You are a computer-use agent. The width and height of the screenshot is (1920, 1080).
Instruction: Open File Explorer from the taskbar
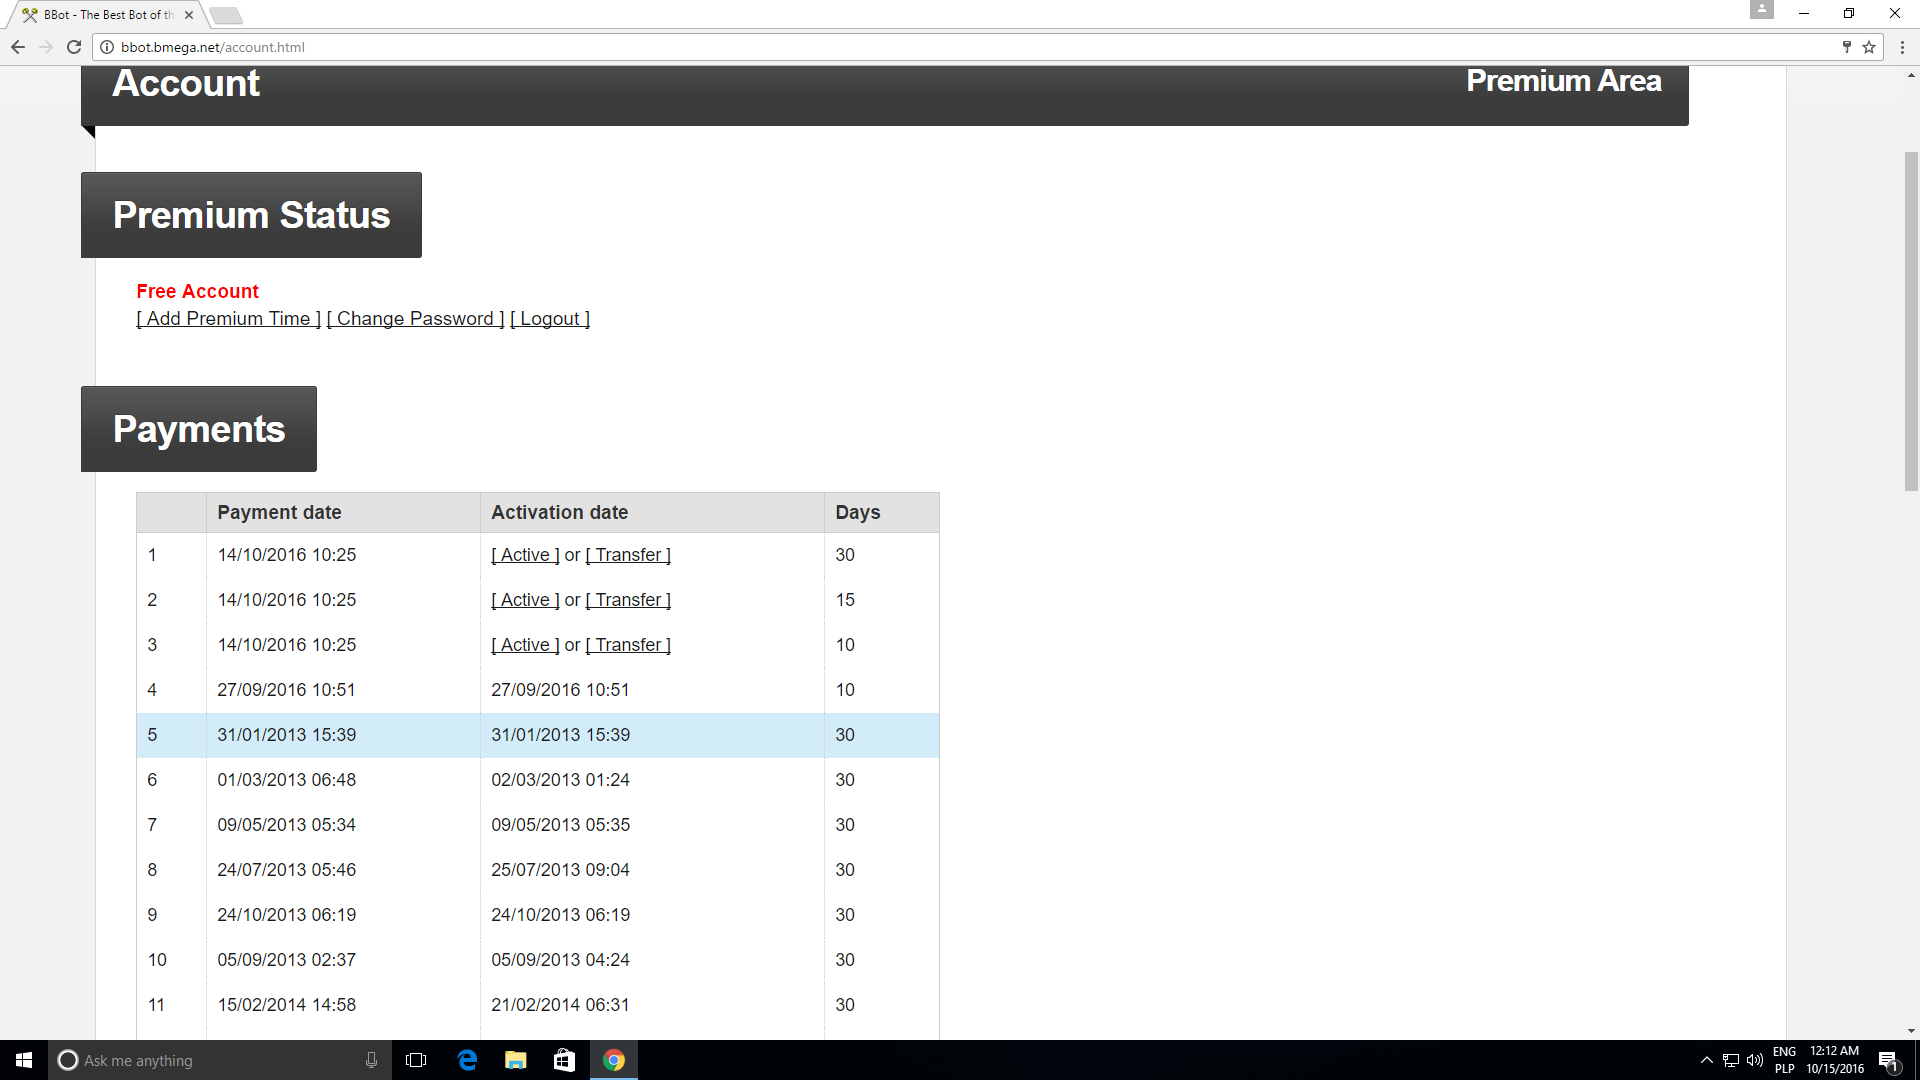tap(516, 1060)
